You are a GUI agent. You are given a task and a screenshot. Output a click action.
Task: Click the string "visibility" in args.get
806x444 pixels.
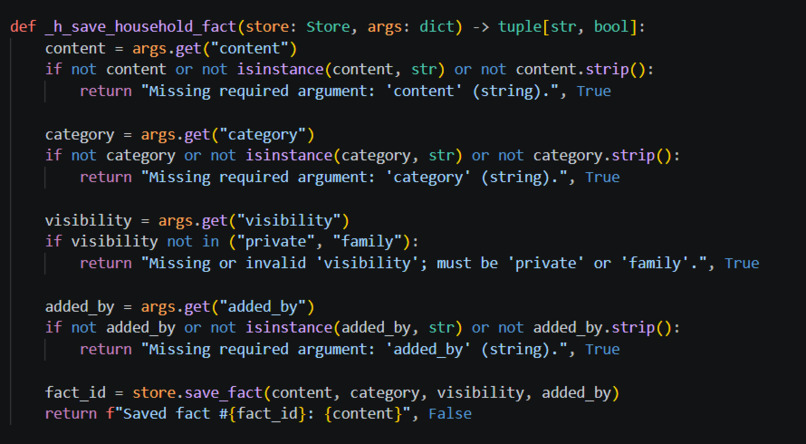[289, 220]
